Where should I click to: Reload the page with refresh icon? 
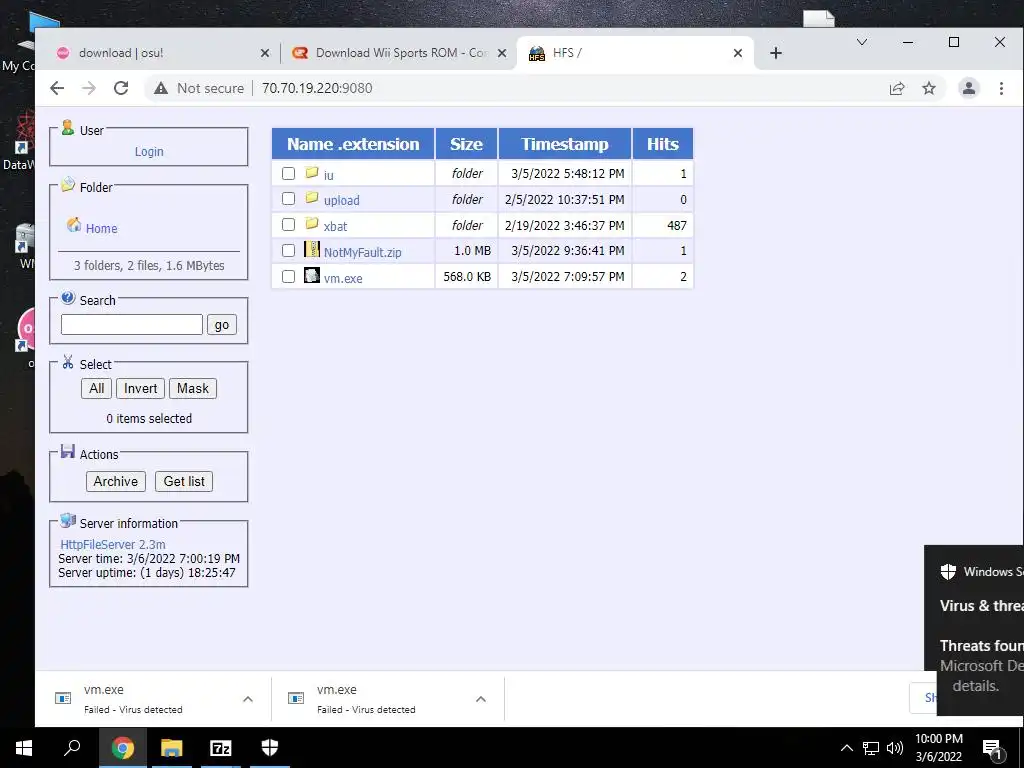(121, 88)
